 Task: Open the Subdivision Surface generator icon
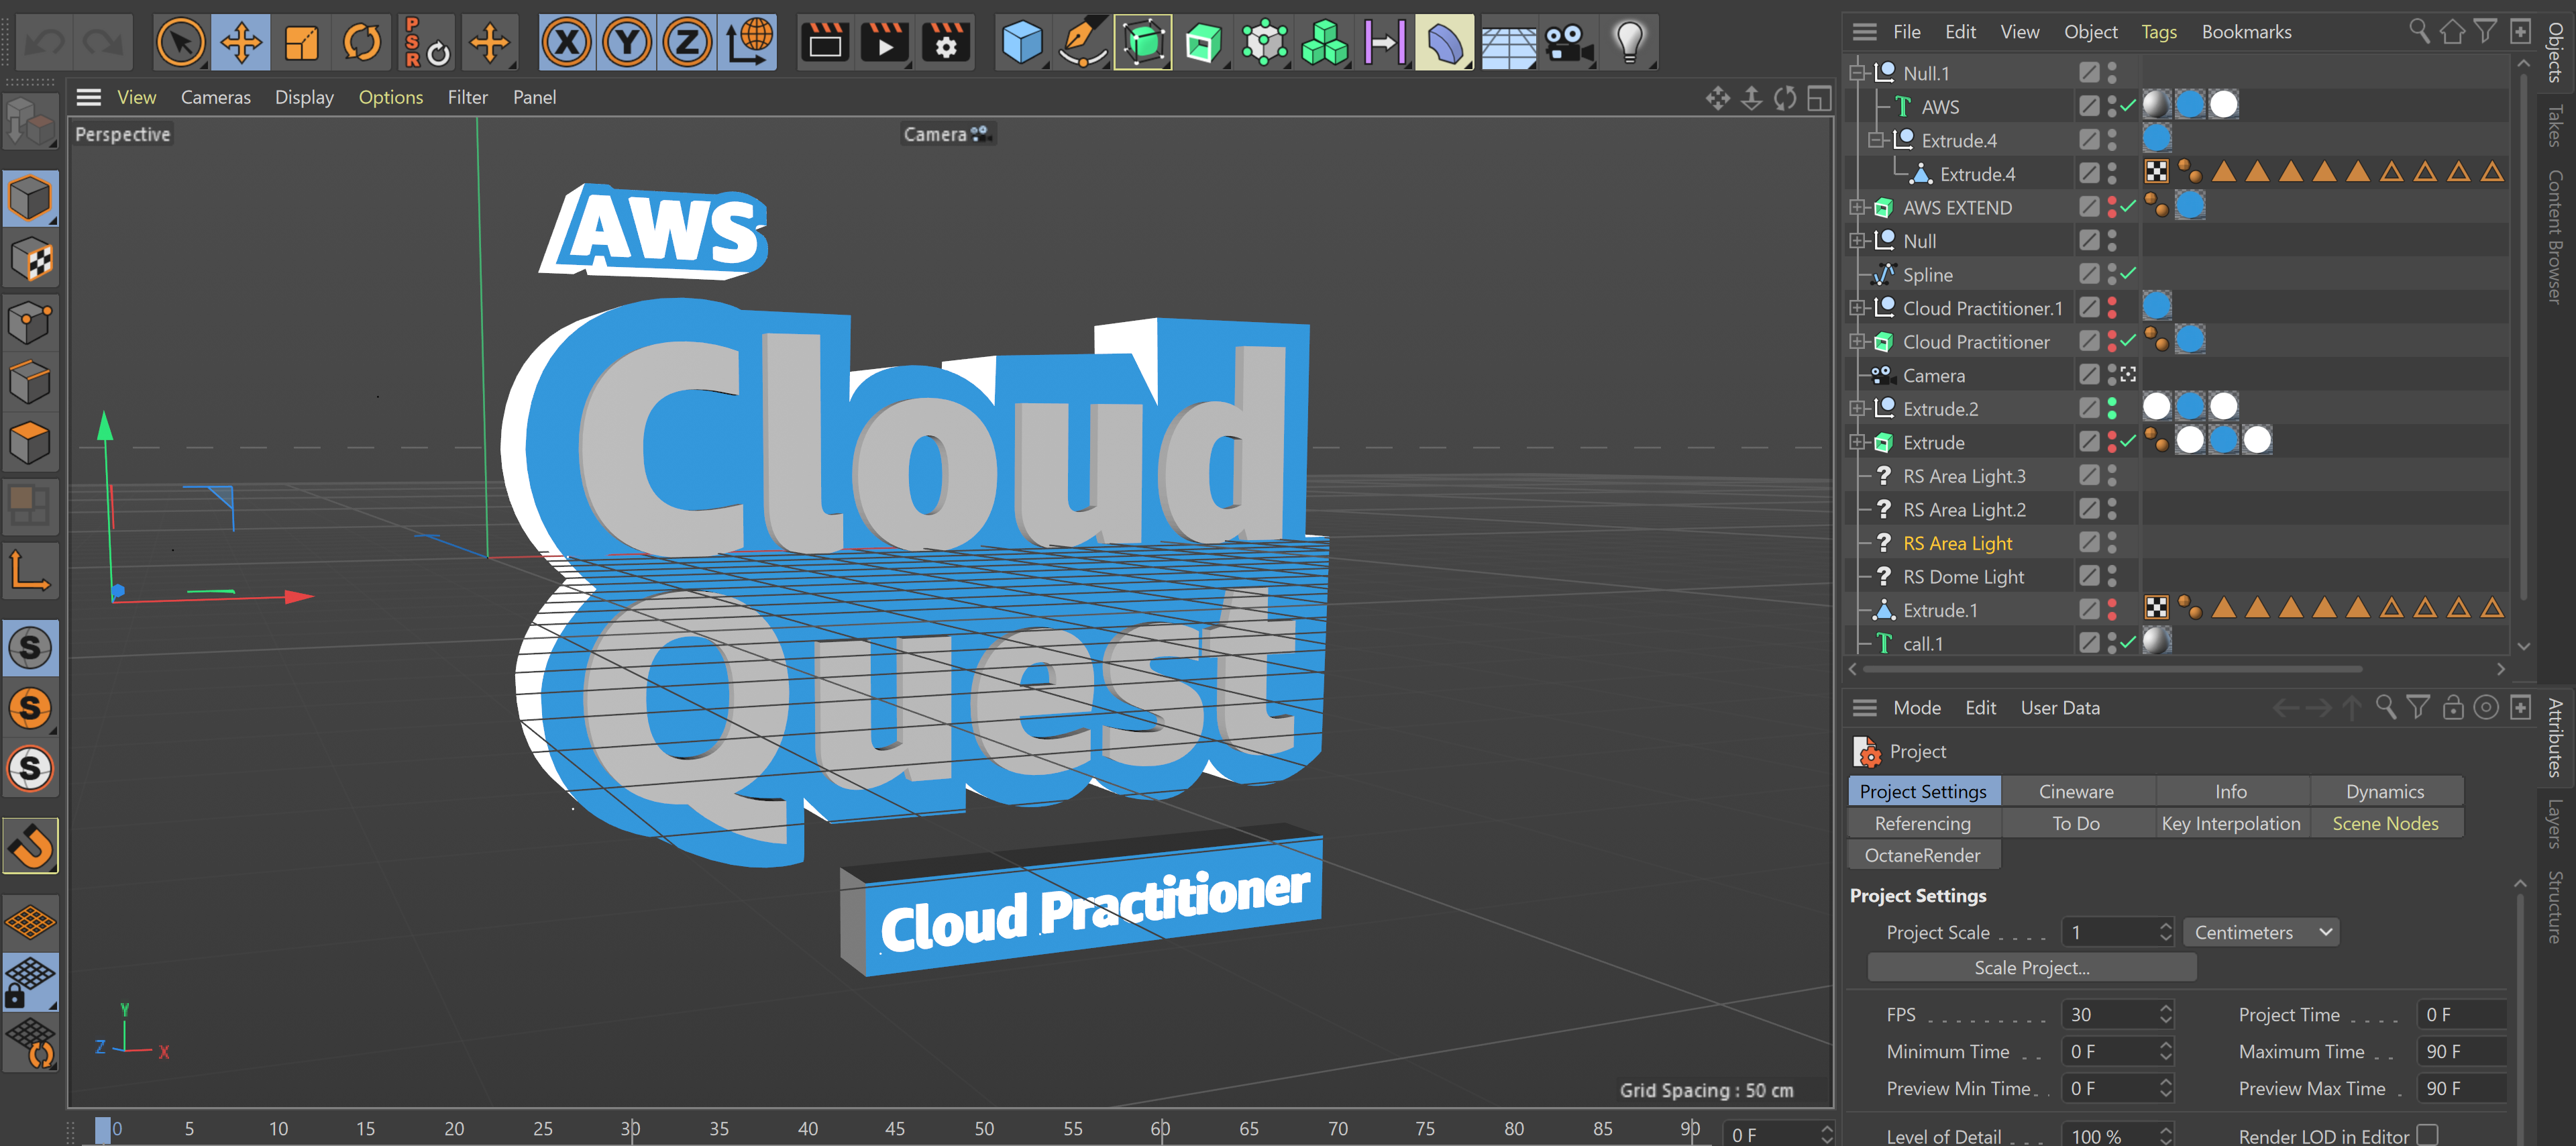(1143, 43)
